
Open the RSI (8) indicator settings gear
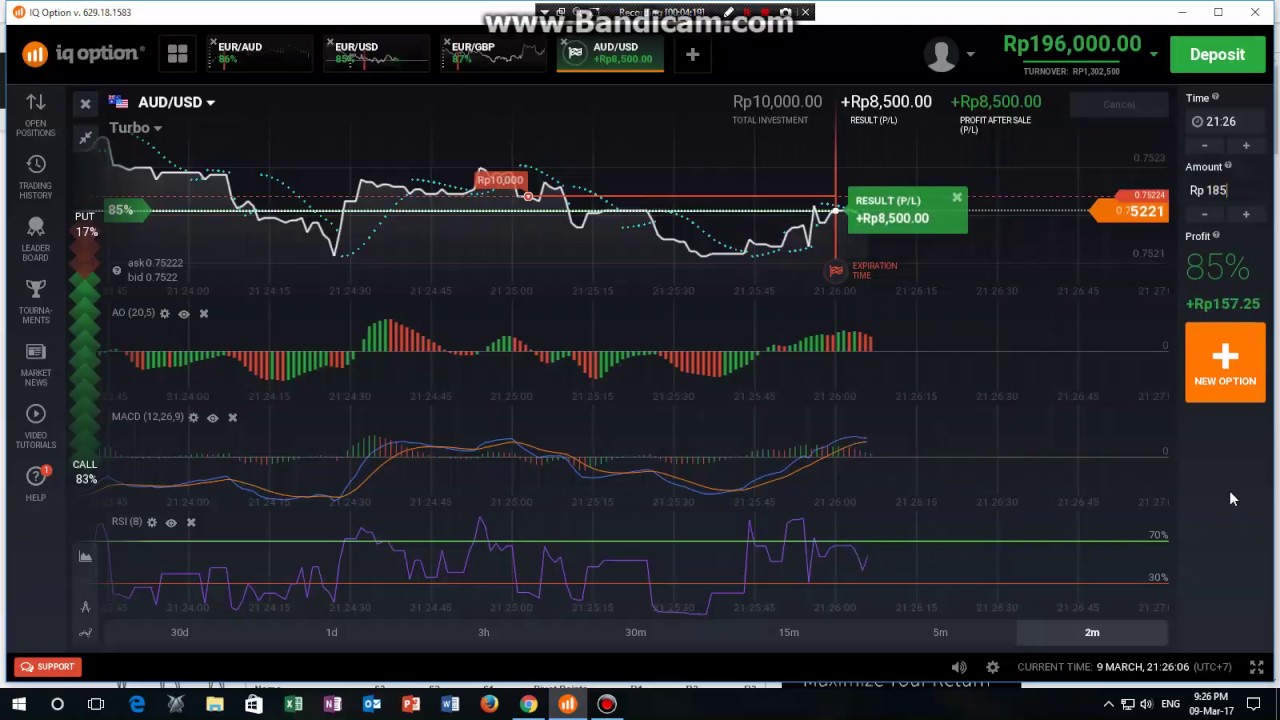[152, 522]
